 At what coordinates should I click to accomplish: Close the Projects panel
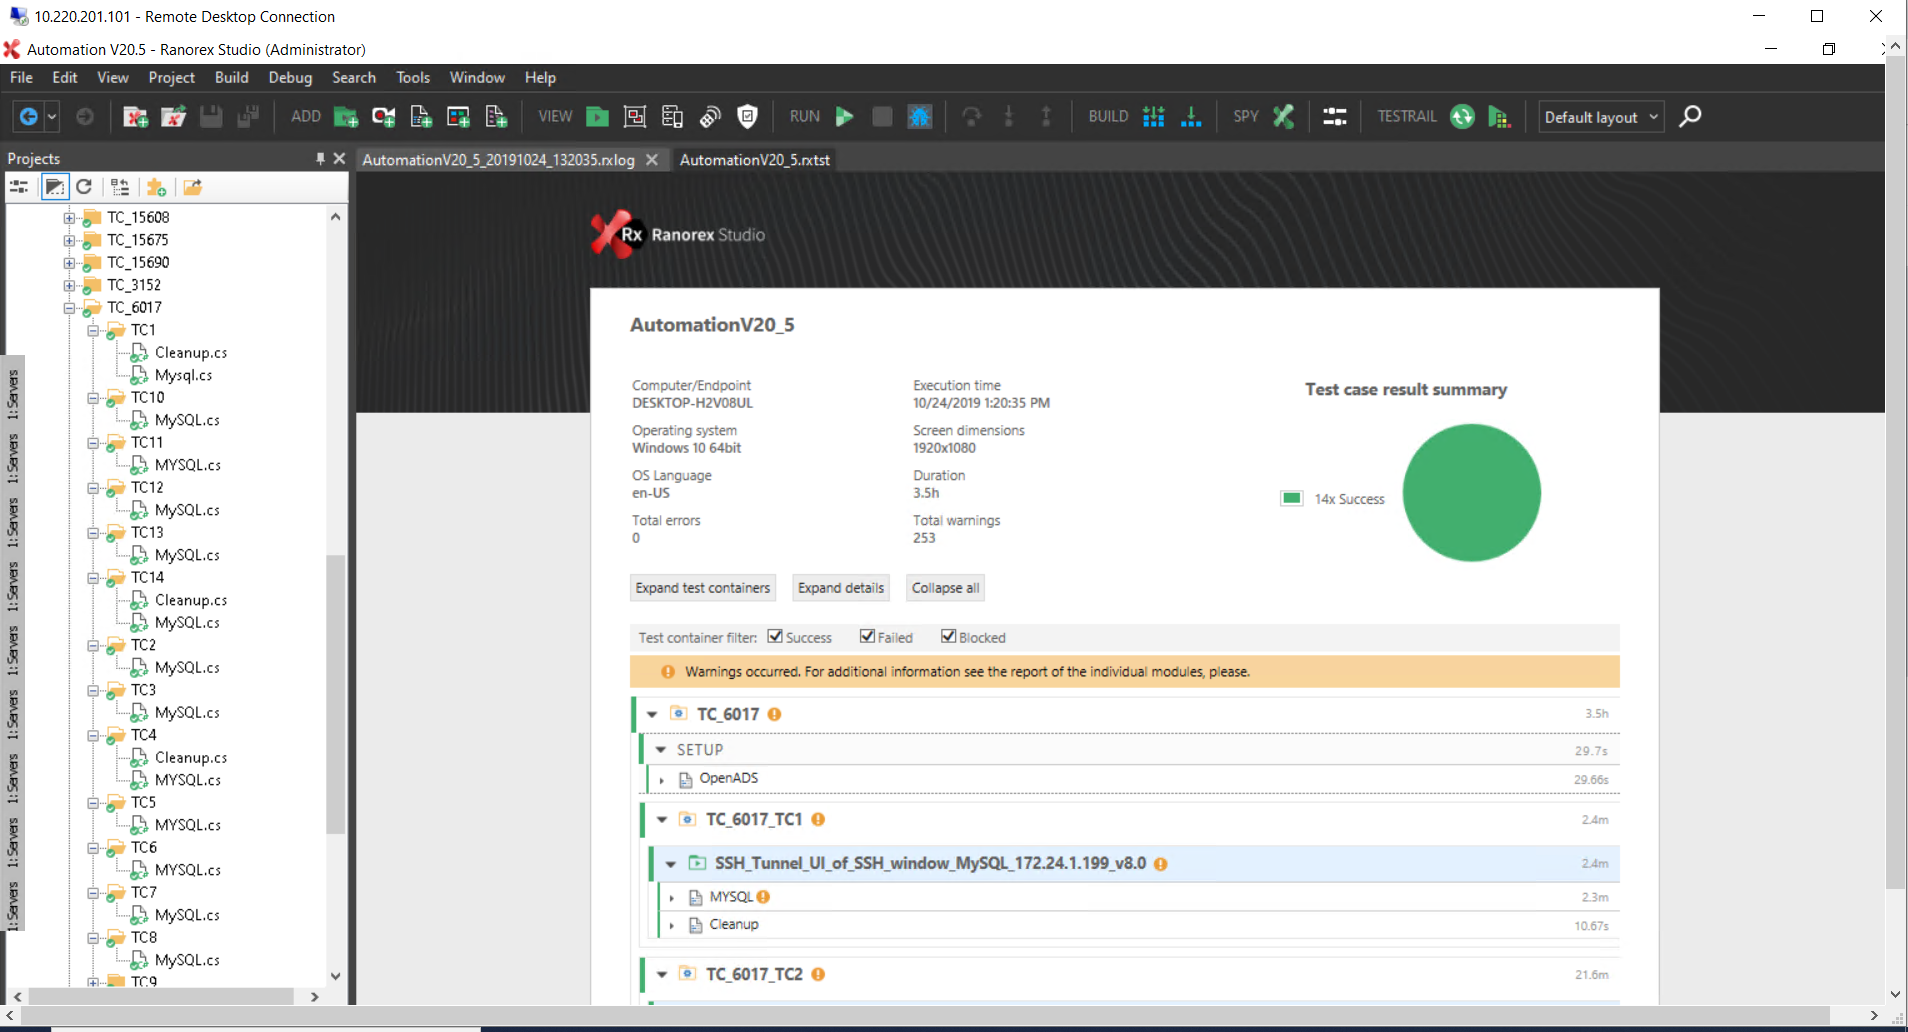click(339, 159)
